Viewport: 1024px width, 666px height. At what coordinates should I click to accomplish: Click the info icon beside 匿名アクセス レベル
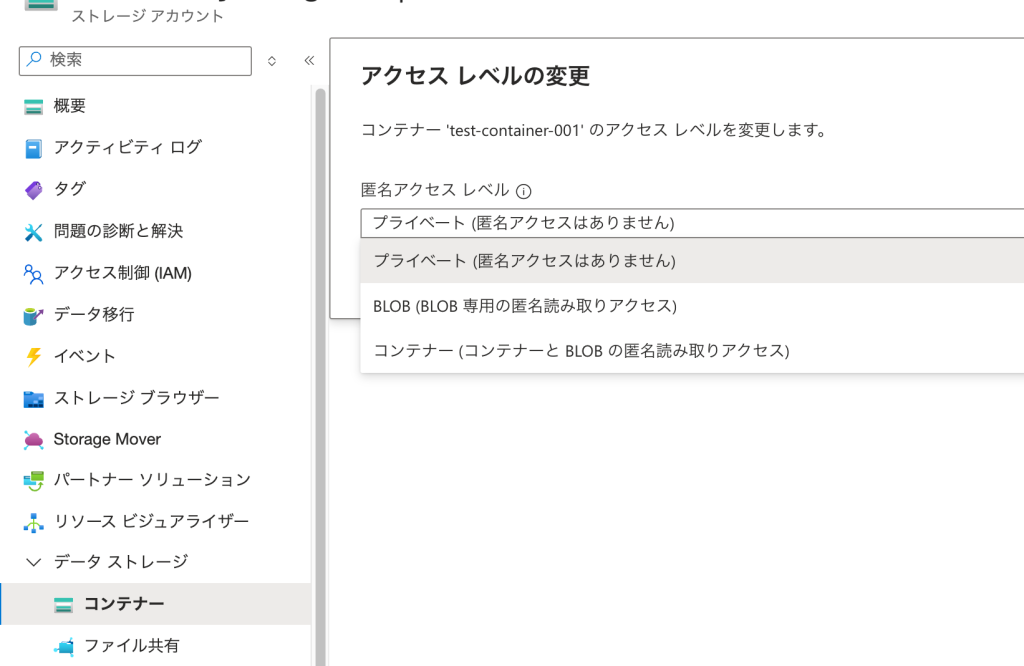[524, 191]
